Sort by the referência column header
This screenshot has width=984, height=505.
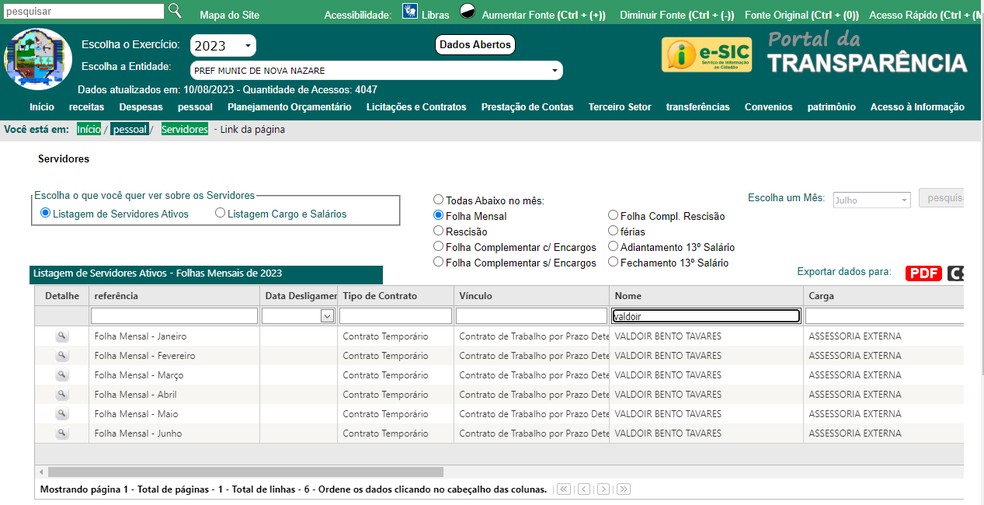point(174,295)
